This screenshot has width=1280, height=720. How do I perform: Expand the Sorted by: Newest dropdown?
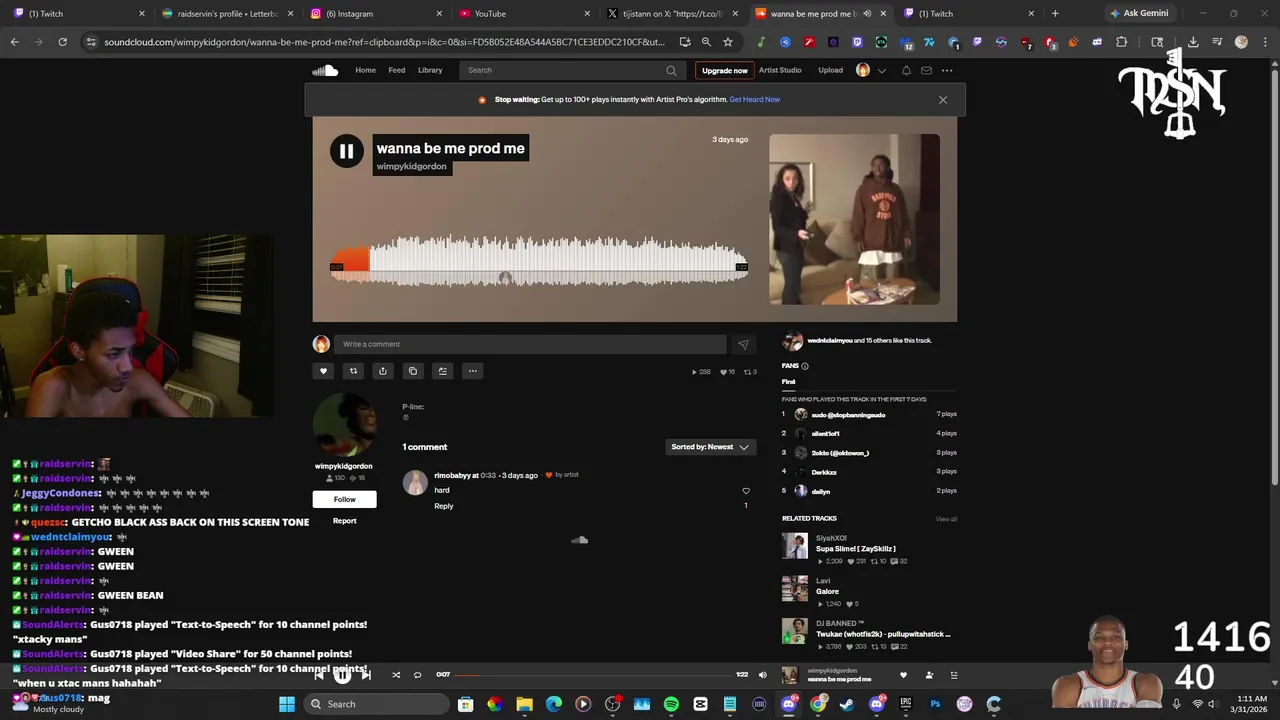710,447
